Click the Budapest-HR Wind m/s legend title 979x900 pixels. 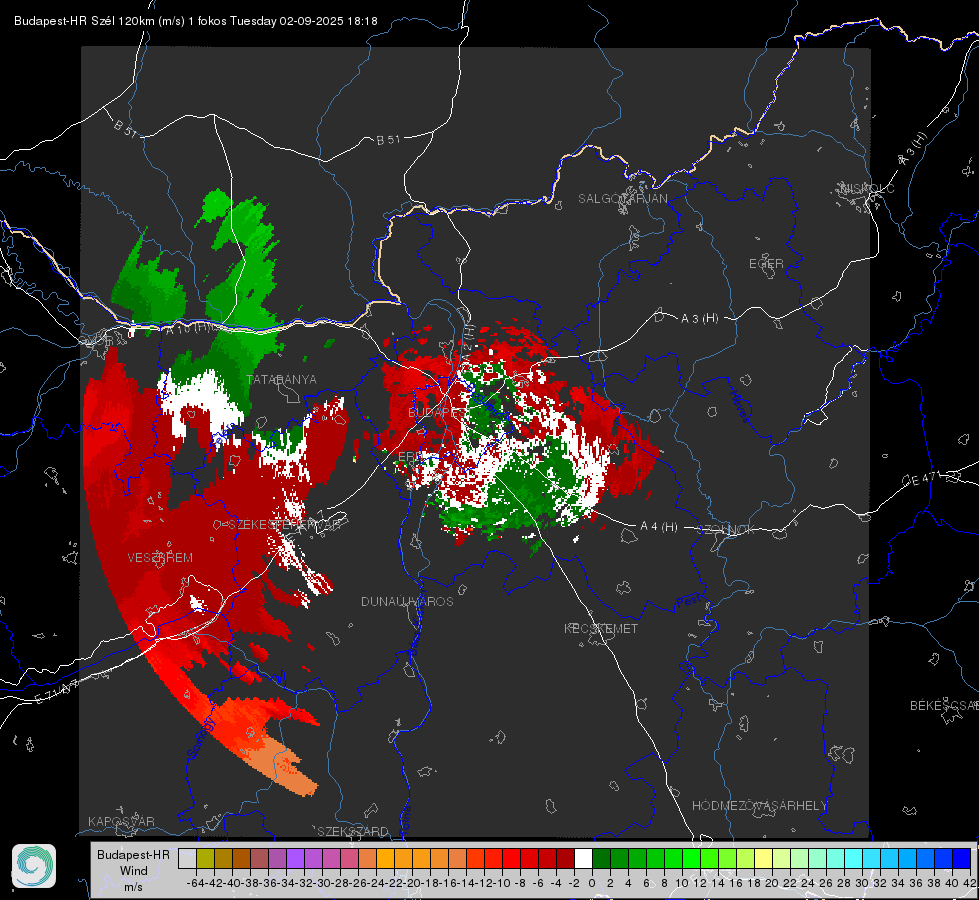[x=133, y=871]
